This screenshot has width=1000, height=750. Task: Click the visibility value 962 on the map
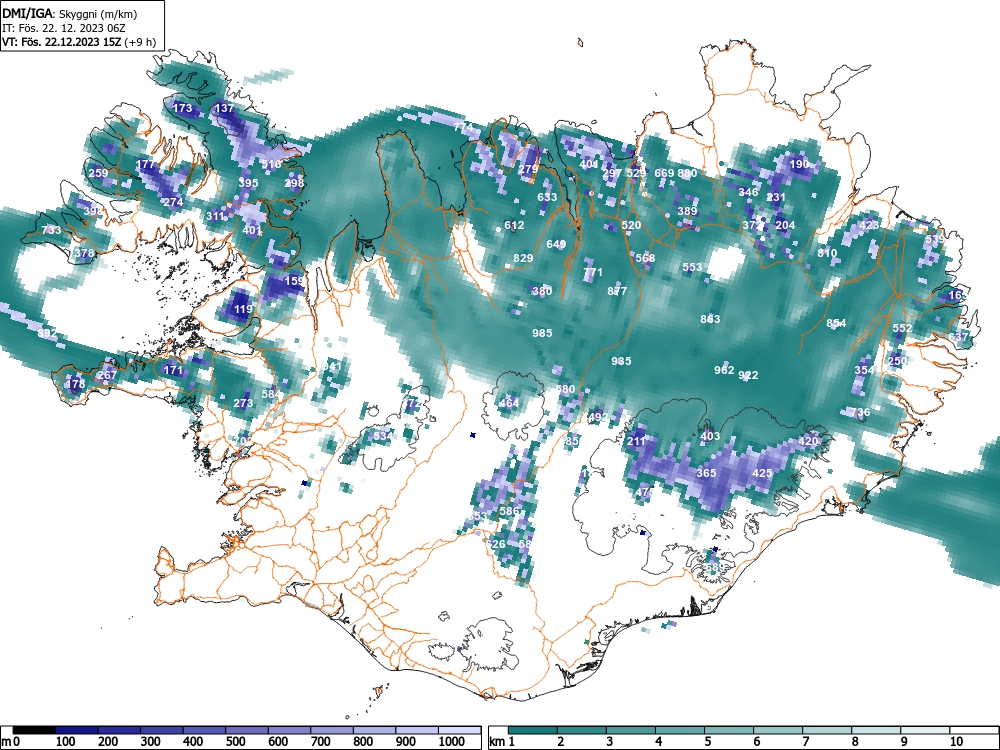tap(724, 370)
